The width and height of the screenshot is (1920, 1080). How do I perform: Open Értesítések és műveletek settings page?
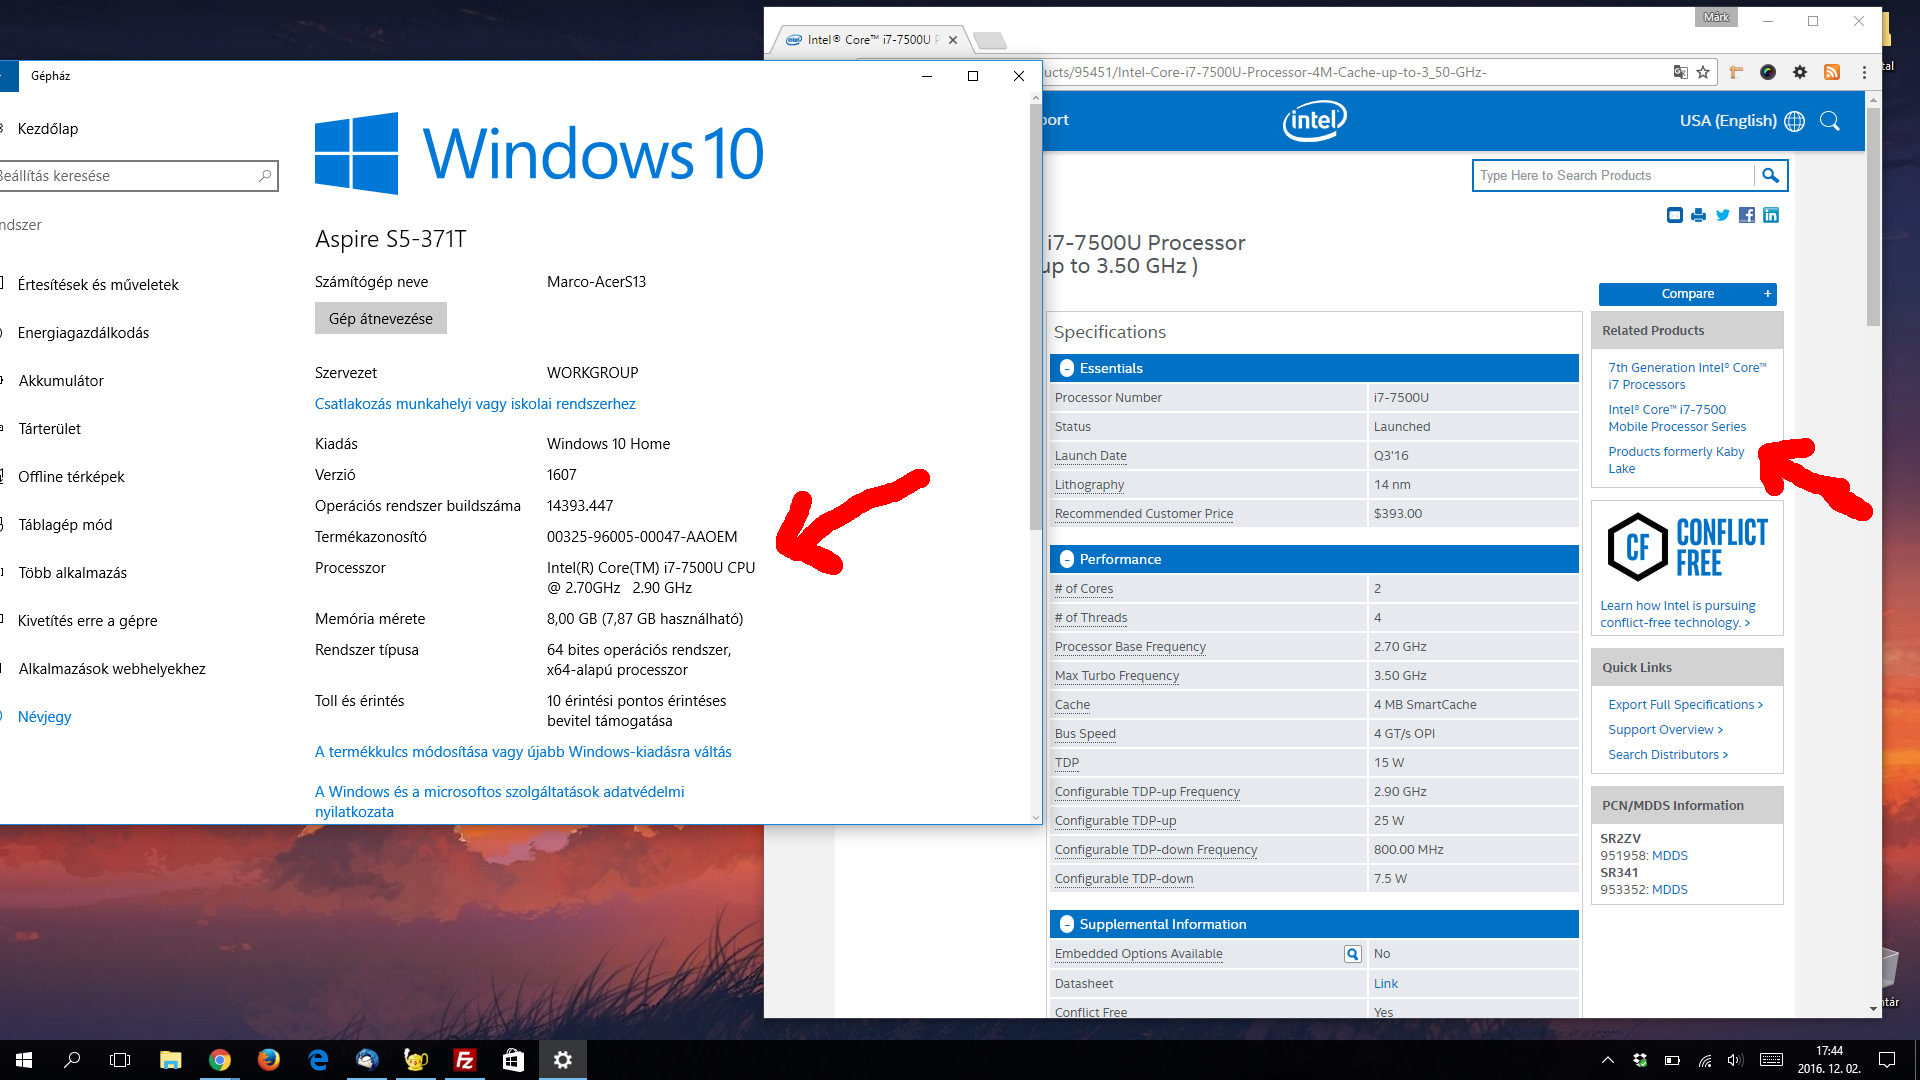(x=98, y=285)
